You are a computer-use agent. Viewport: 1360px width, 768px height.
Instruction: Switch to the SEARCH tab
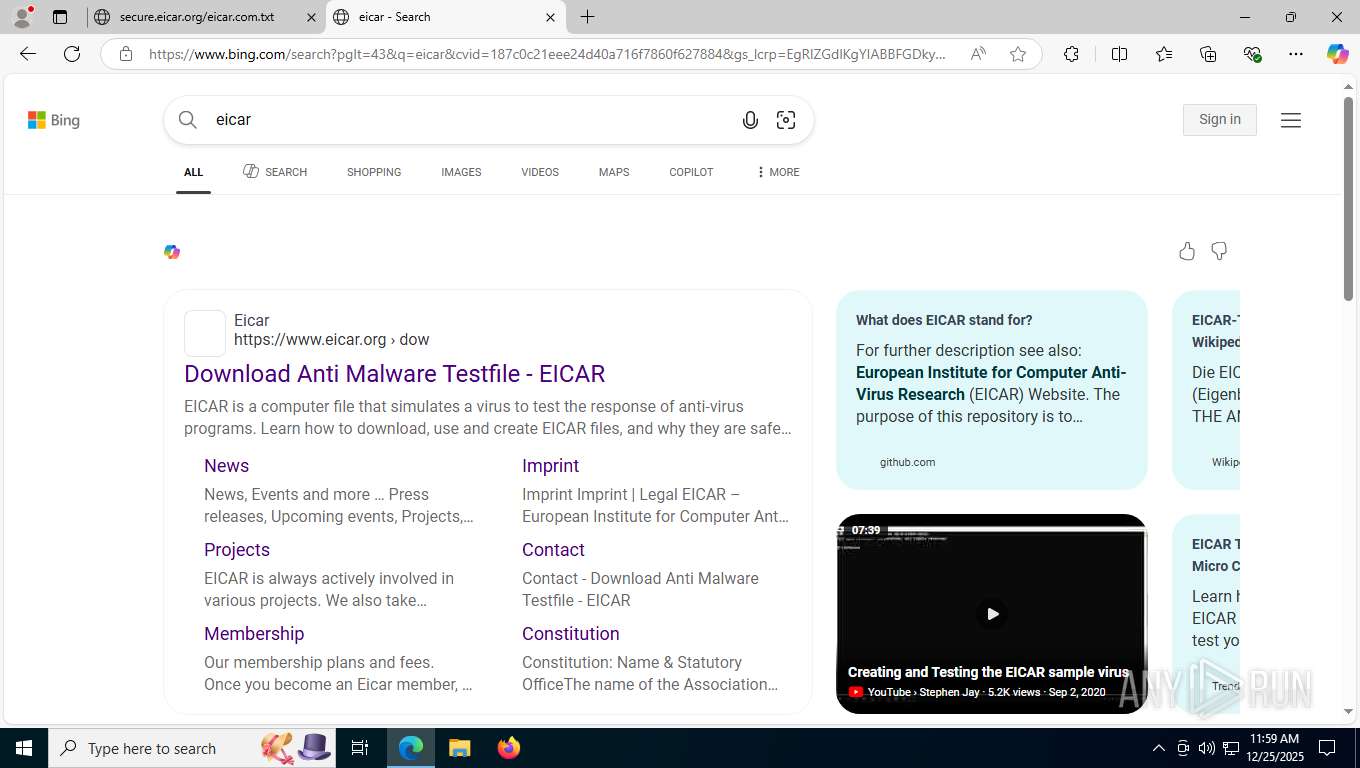point(275,172)
